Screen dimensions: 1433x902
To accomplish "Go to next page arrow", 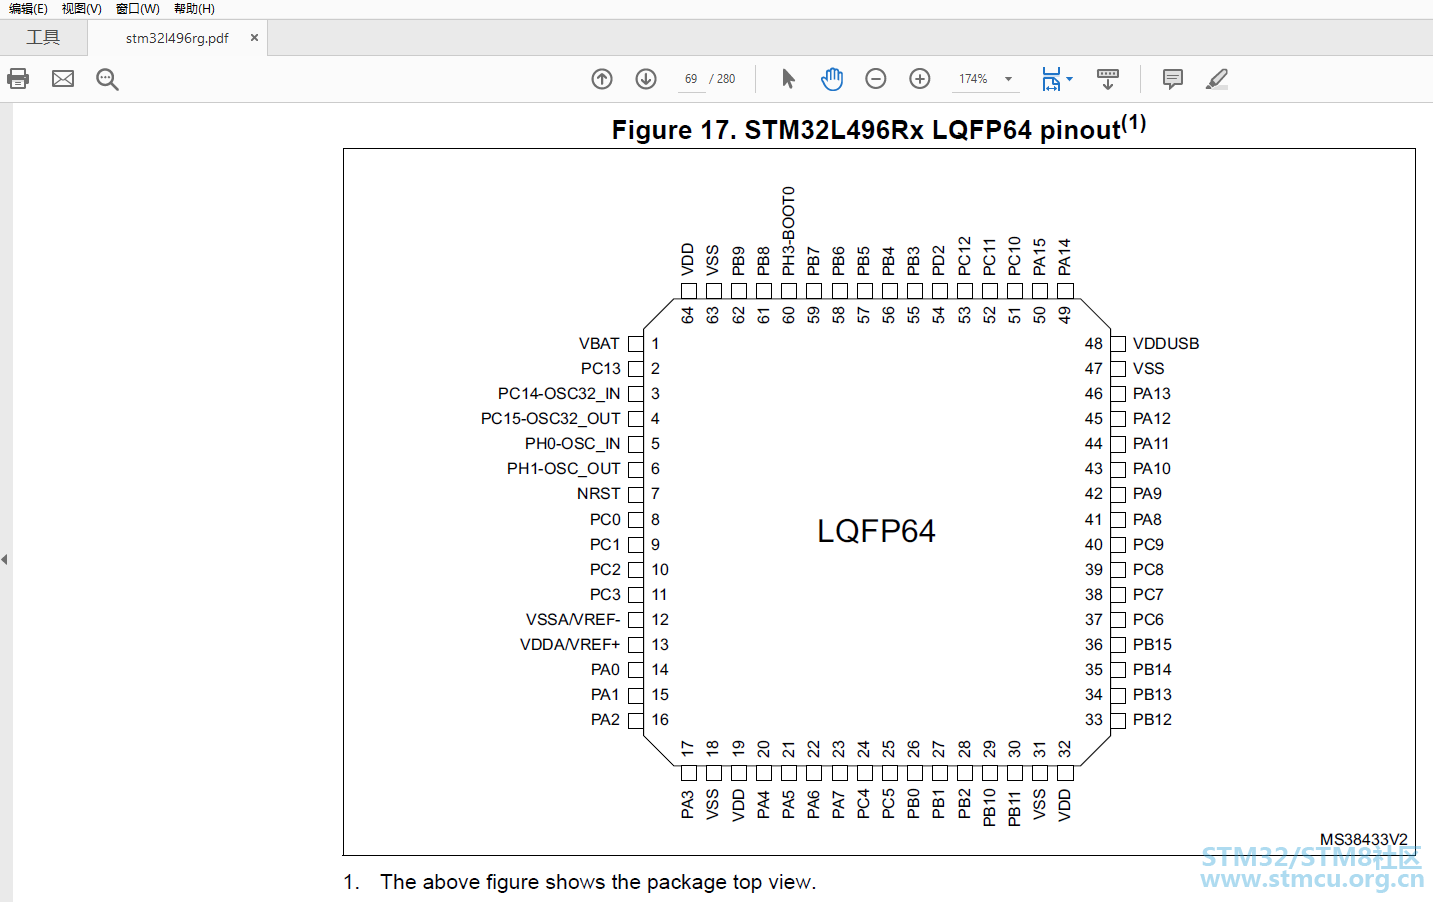I will [646, 79].
